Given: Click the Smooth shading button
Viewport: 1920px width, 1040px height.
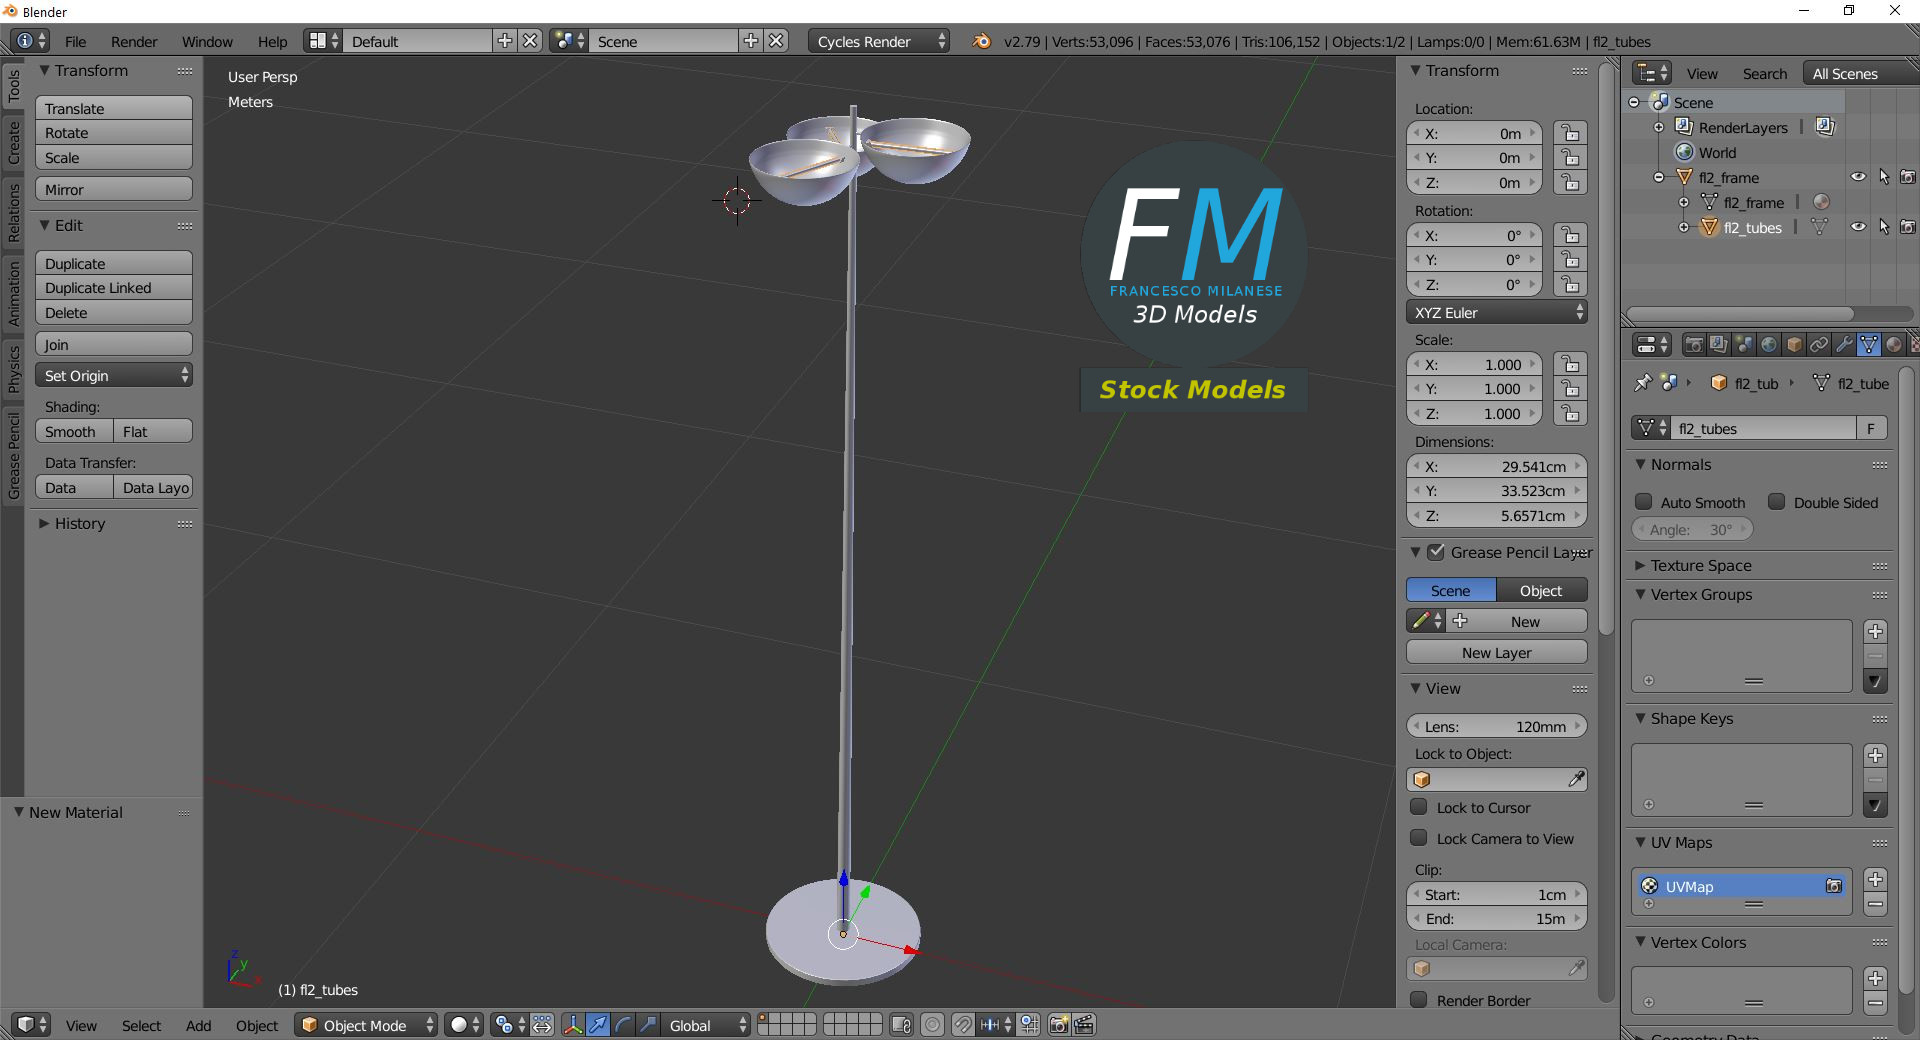Looking at the screenshot, I should pyautogui.click(x=74, y=431).
